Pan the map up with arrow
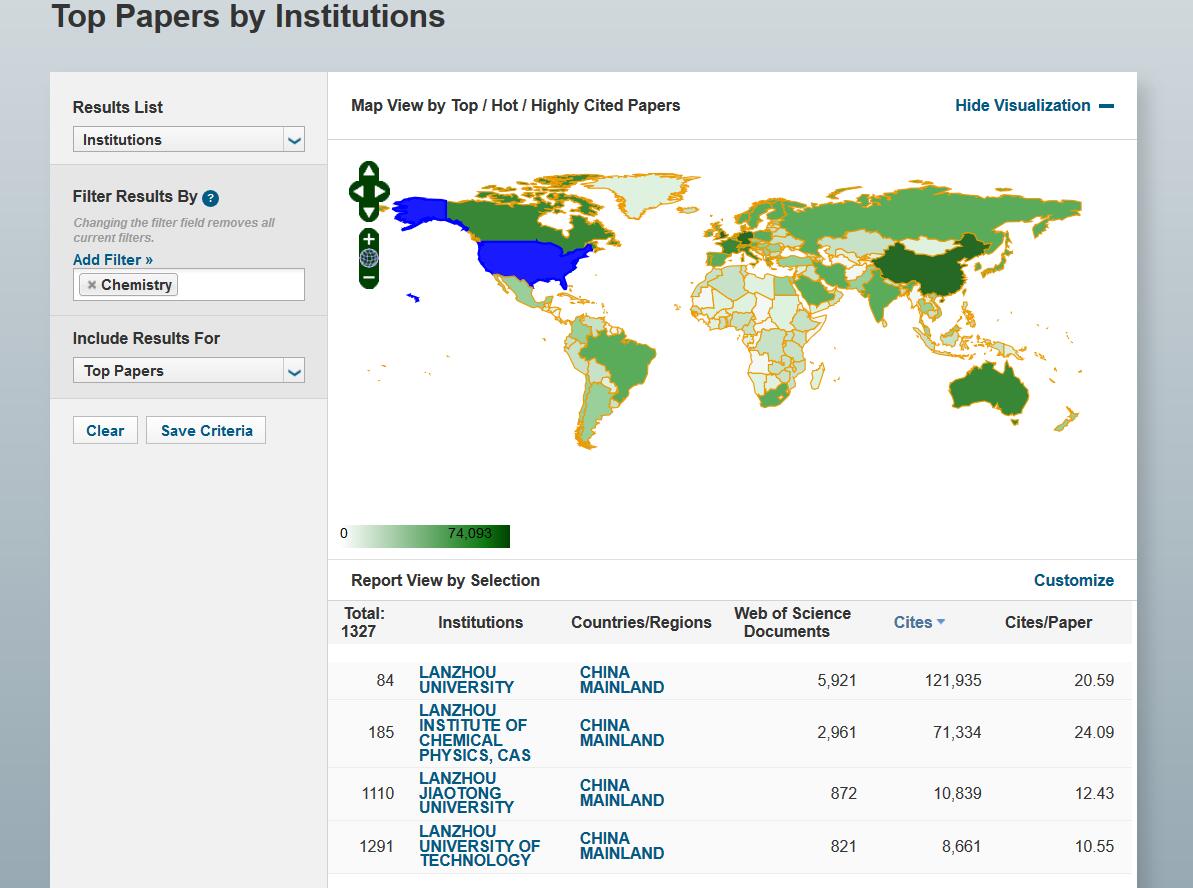 pyautogui.click(x=369, y=170)
